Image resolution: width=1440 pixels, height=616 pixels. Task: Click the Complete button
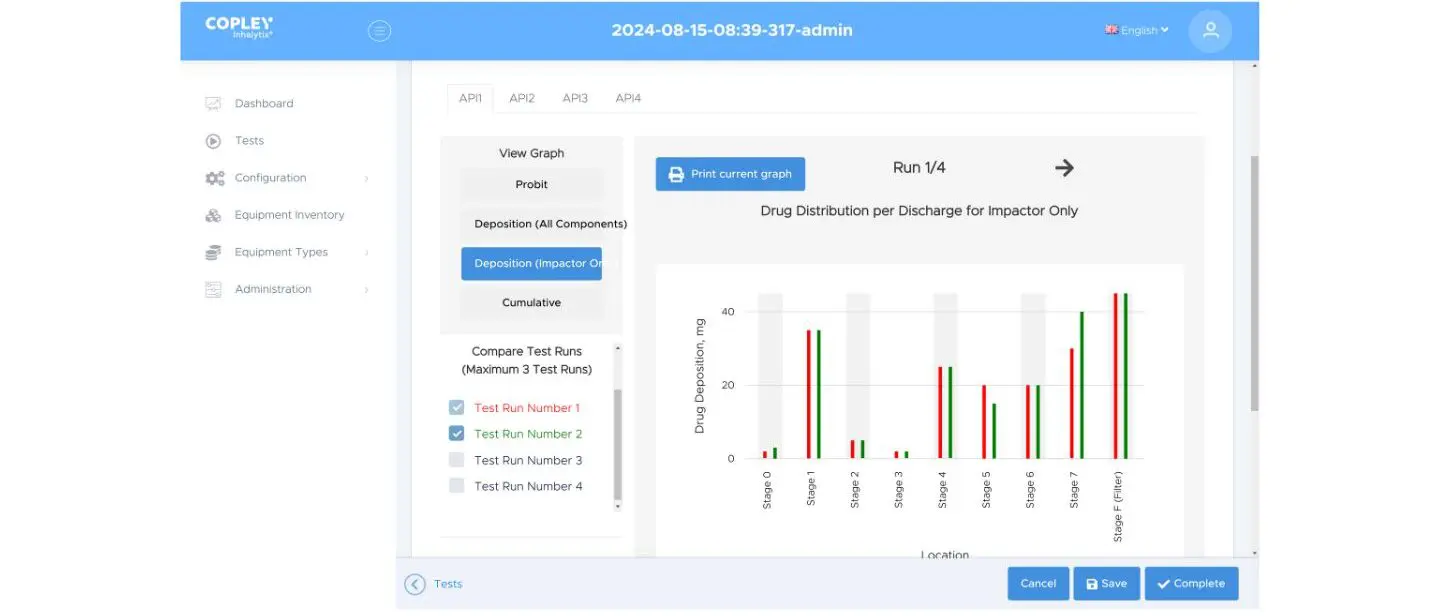1191,583
